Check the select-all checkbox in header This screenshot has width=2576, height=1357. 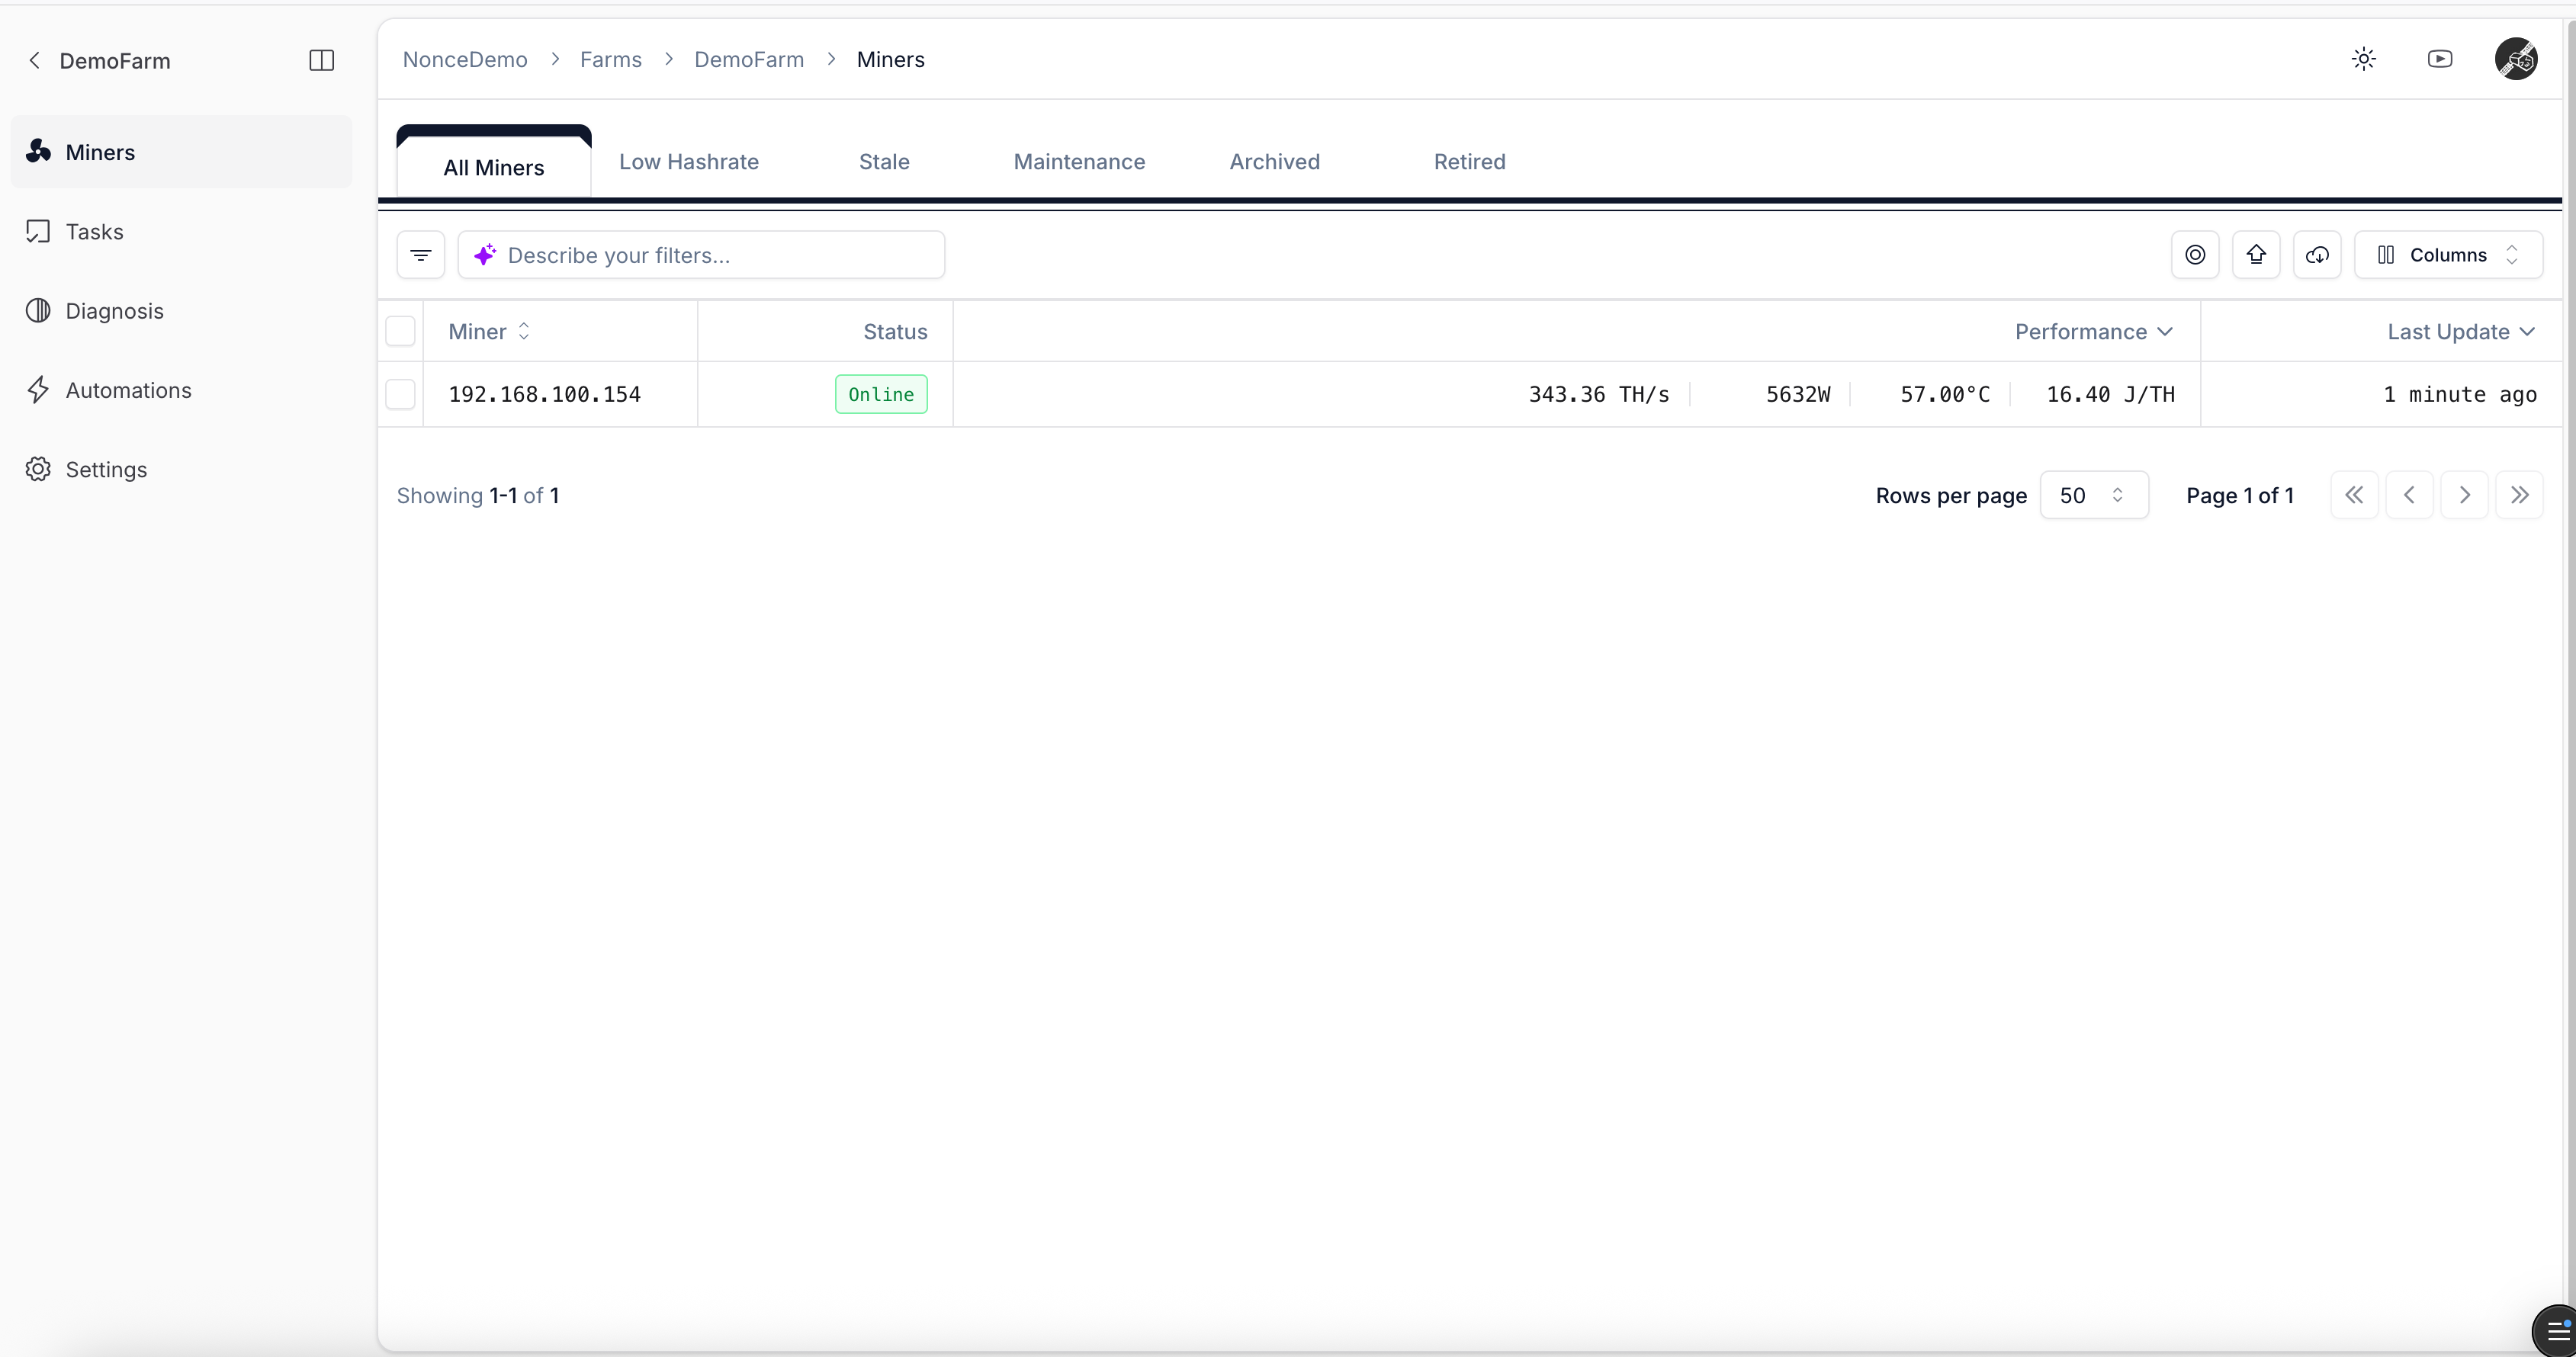pyautogui.click(x=401, y=331)
